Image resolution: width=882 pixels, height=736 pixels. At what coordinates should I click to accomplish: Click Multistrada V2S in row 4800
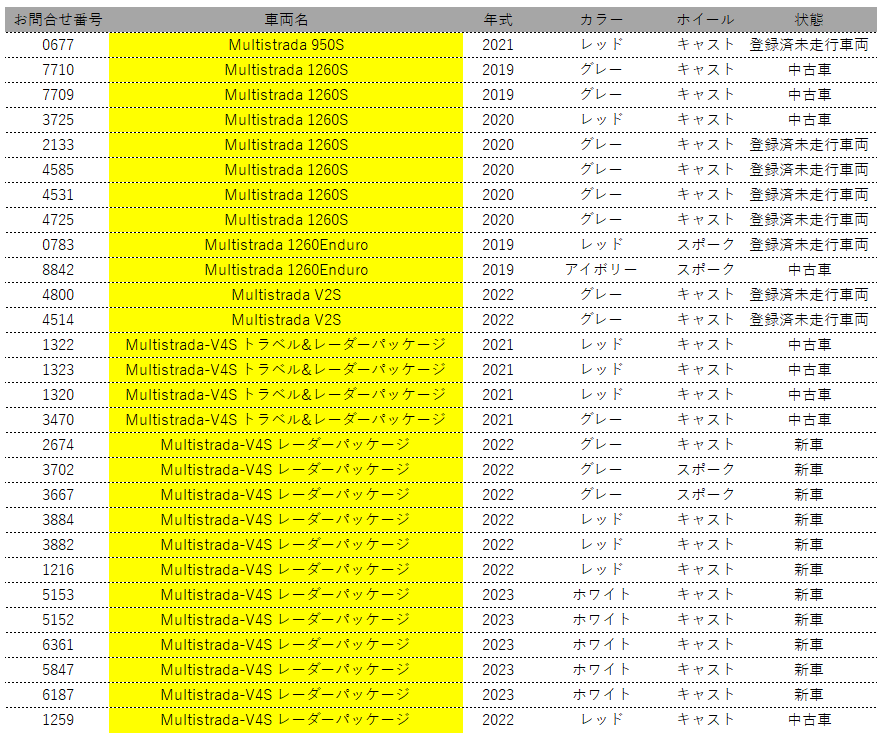pos(286,295)
